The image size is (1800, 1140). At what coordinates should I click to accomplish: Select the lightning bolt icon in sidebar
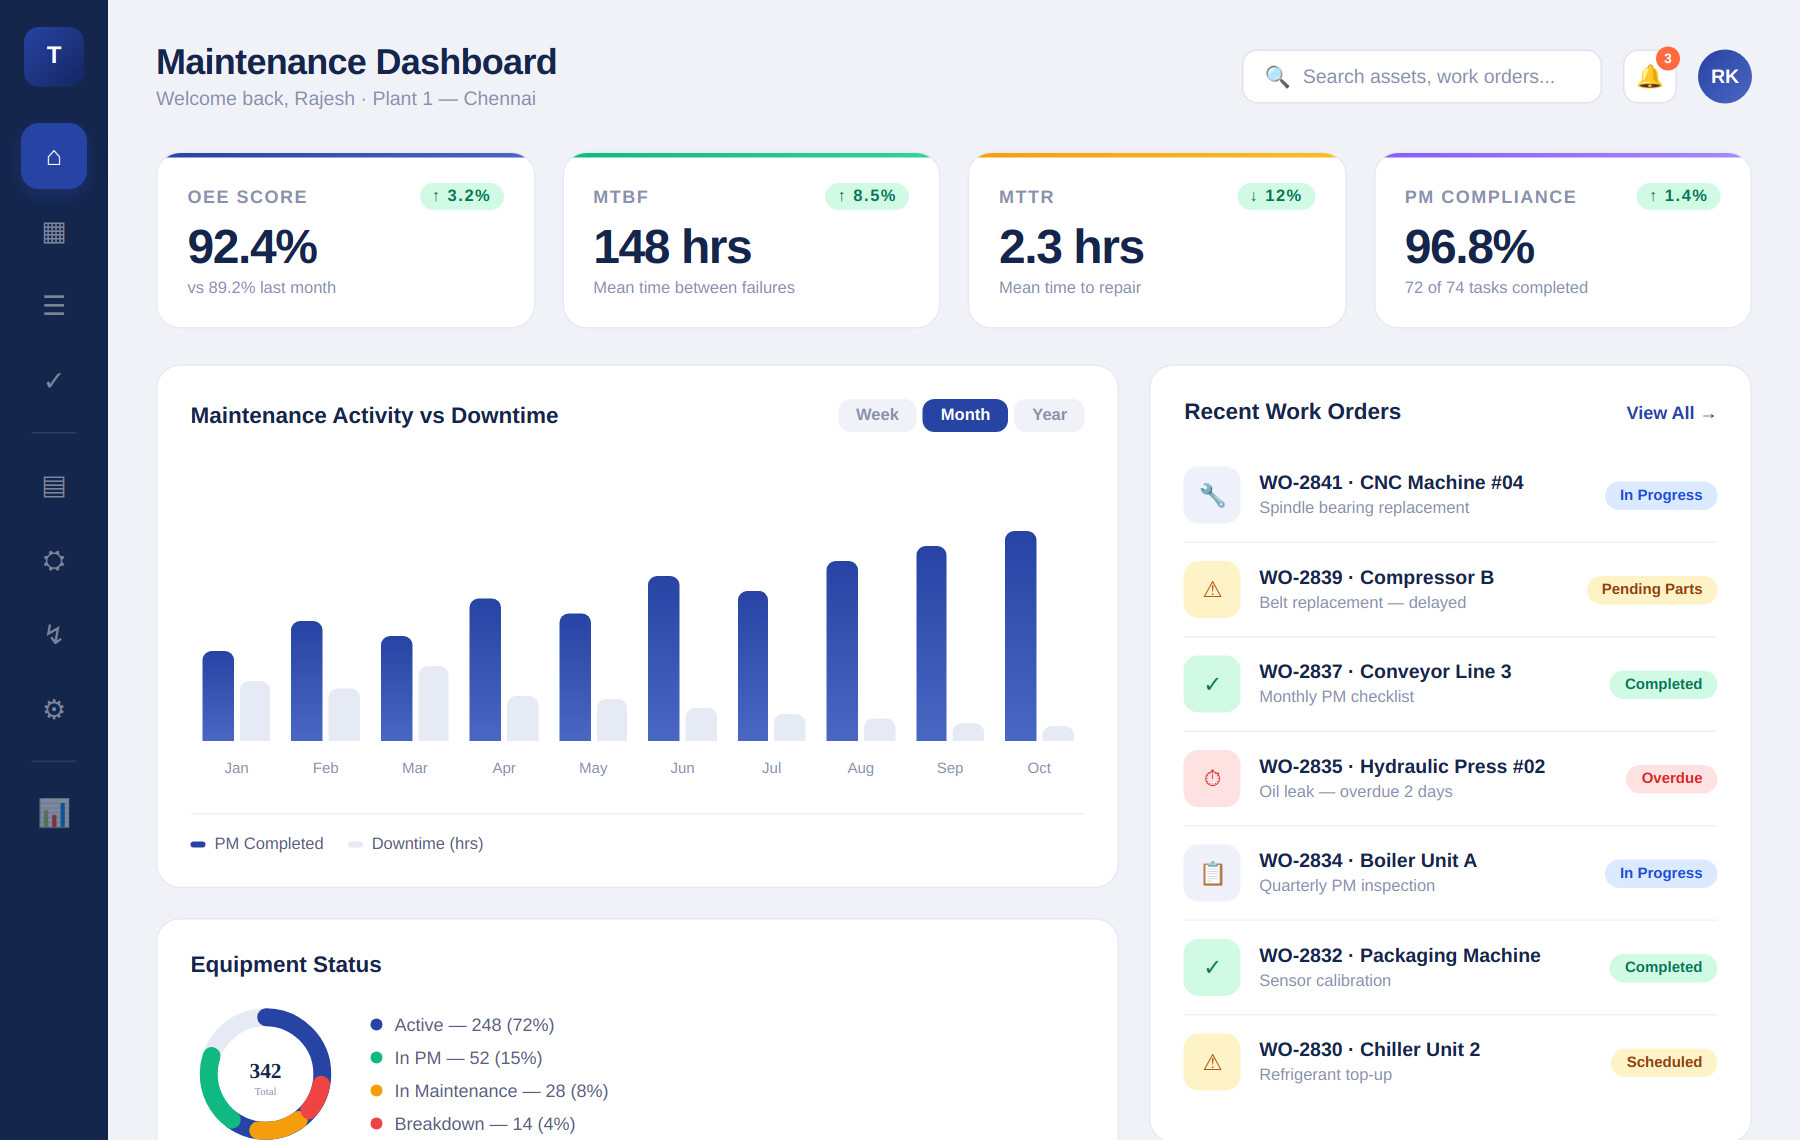[x=53, y=634]
